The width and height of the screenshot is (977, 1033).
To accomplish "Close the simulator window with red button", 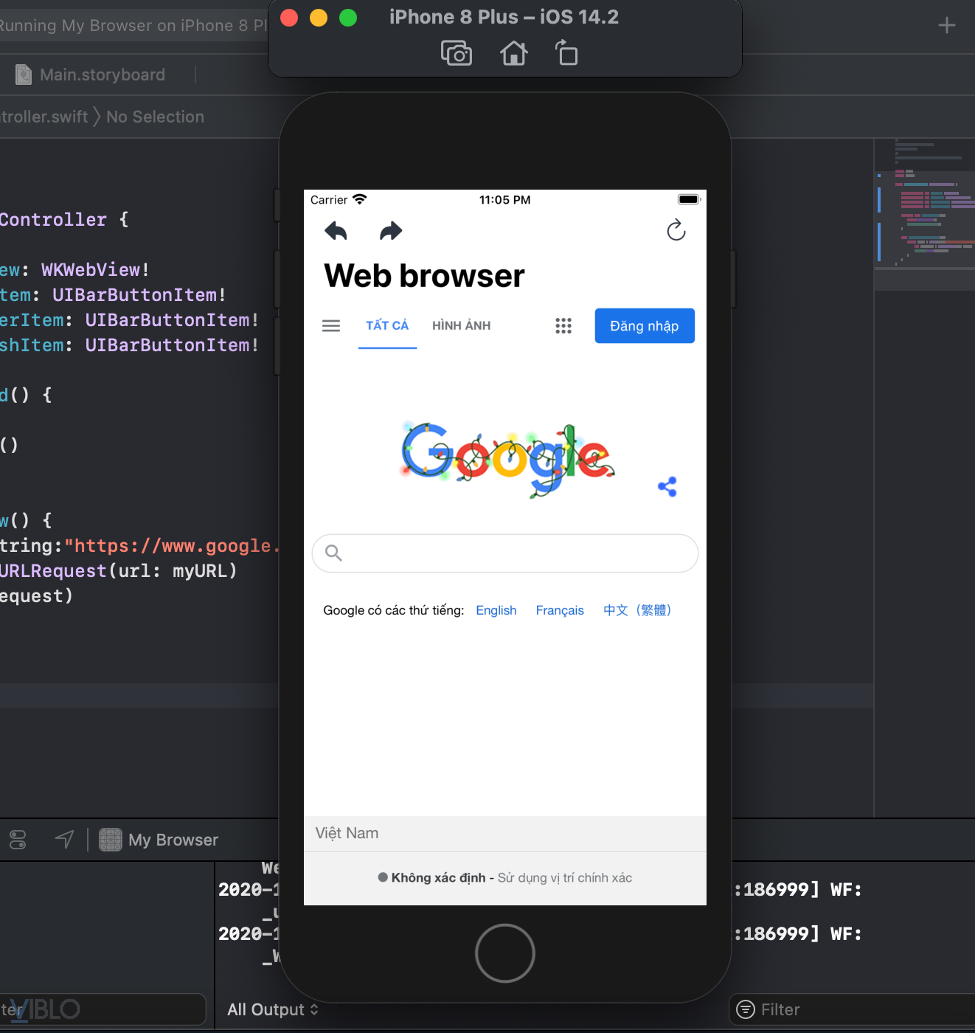I will coord(289,18).
